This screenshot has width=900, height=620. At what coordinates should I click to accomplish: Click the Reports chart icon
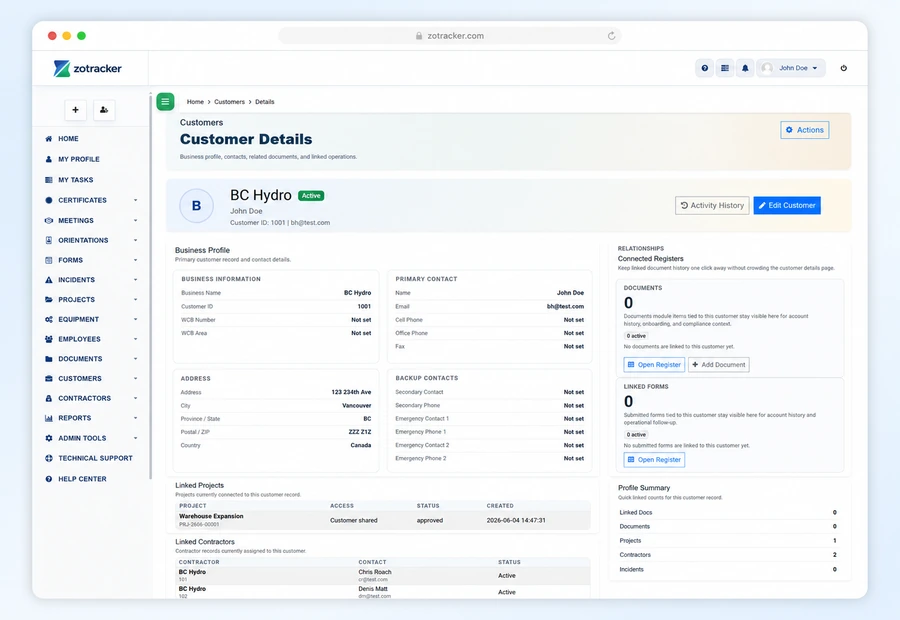[49, 418]
